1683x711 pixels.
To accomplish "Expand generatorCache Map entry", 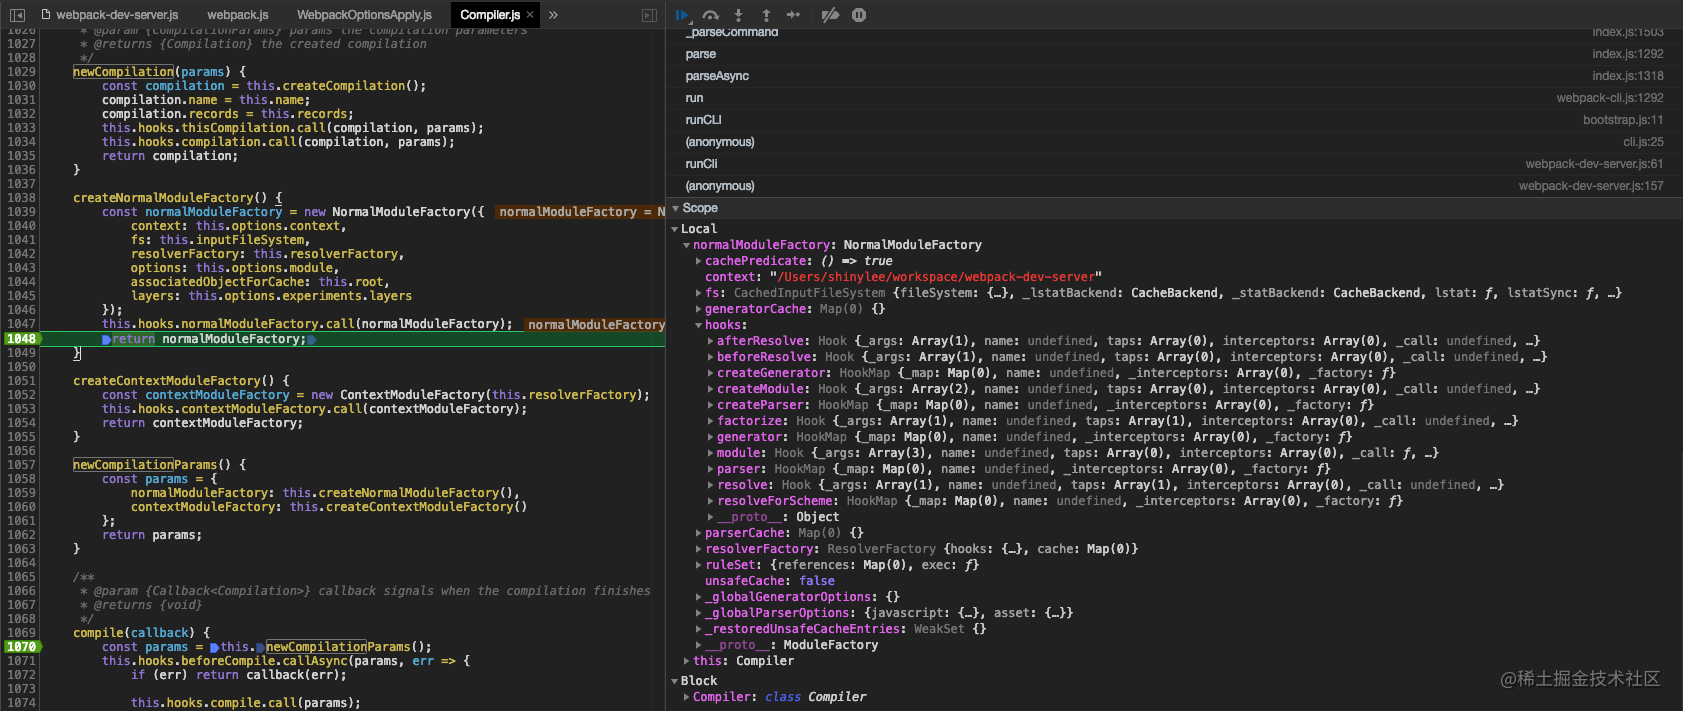I will pos(698,309).
